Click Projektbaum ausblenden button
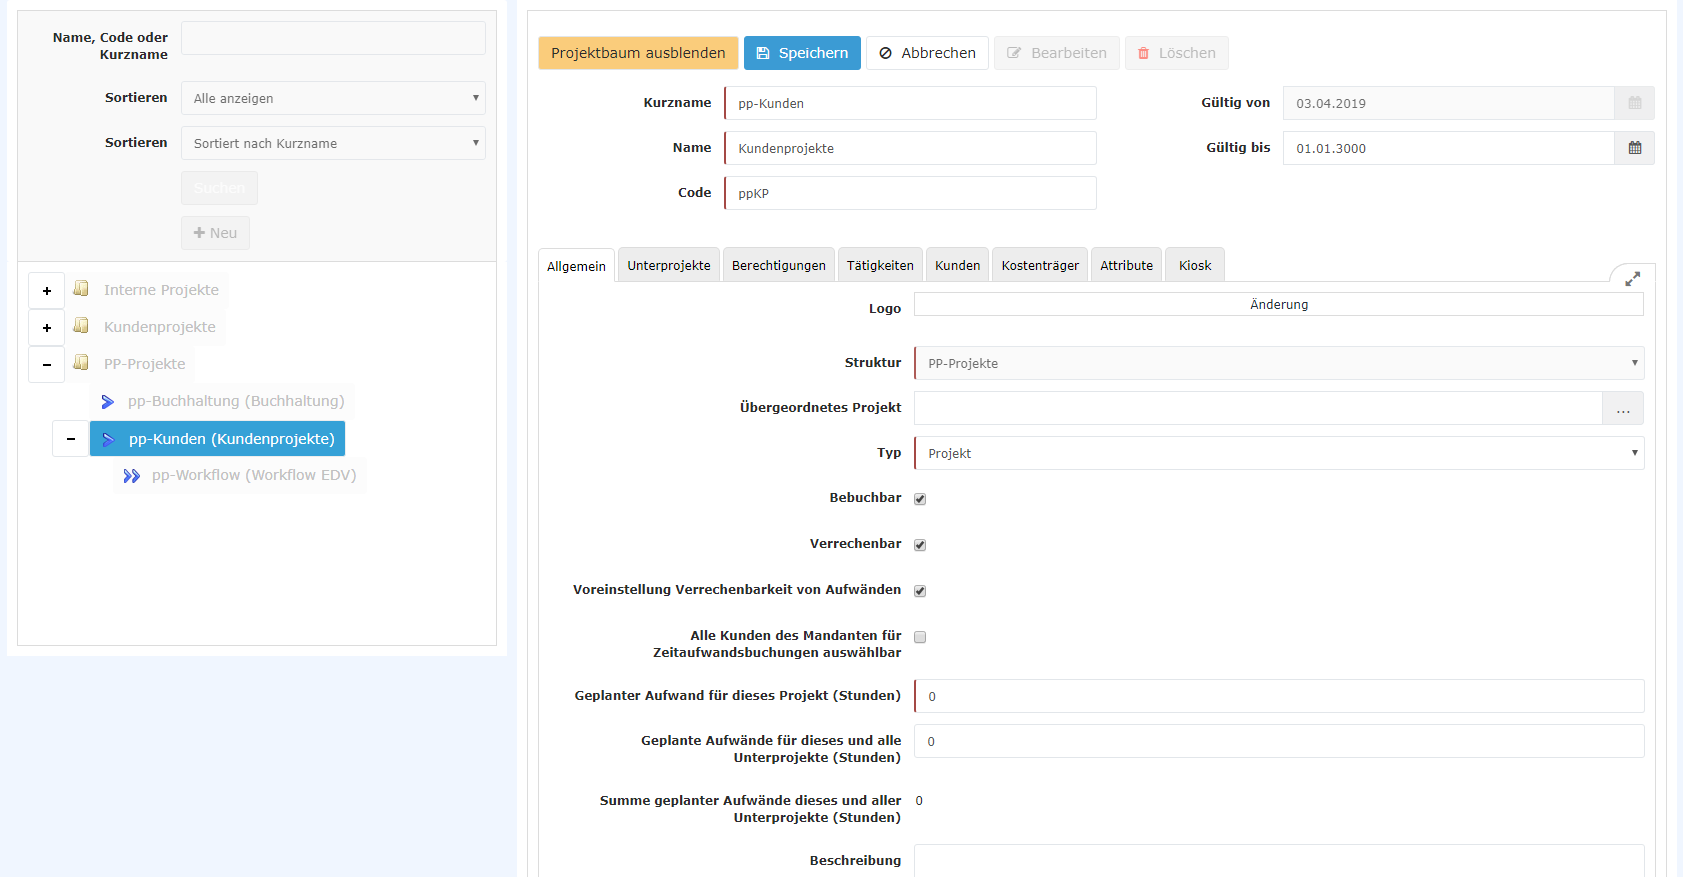The image size is (1683, 877). [x=638, y=53]
